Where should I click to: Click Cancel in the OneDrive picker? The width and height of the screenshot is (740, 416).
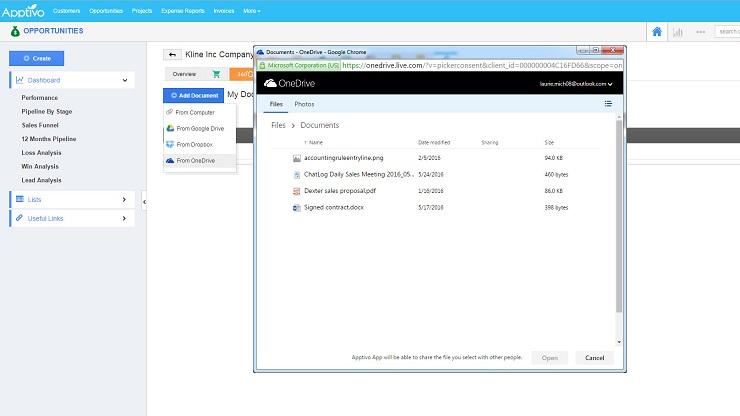tap(594, 358)
